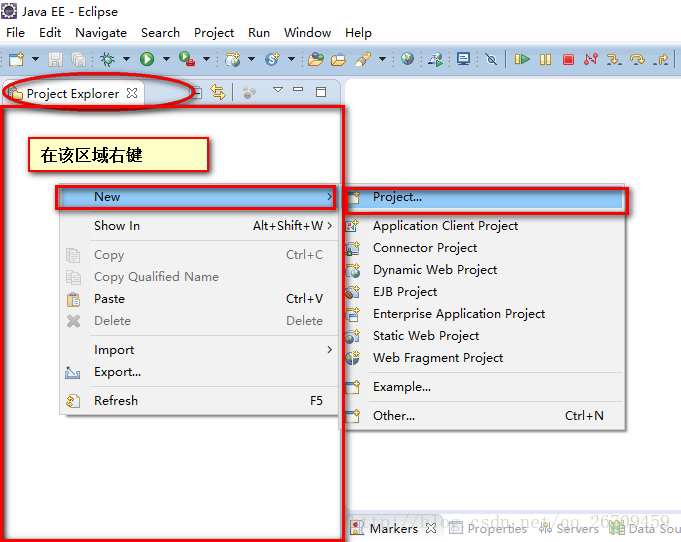
Task: Click the New Servlet toolbar icon
Action: [x=273, y=59]
